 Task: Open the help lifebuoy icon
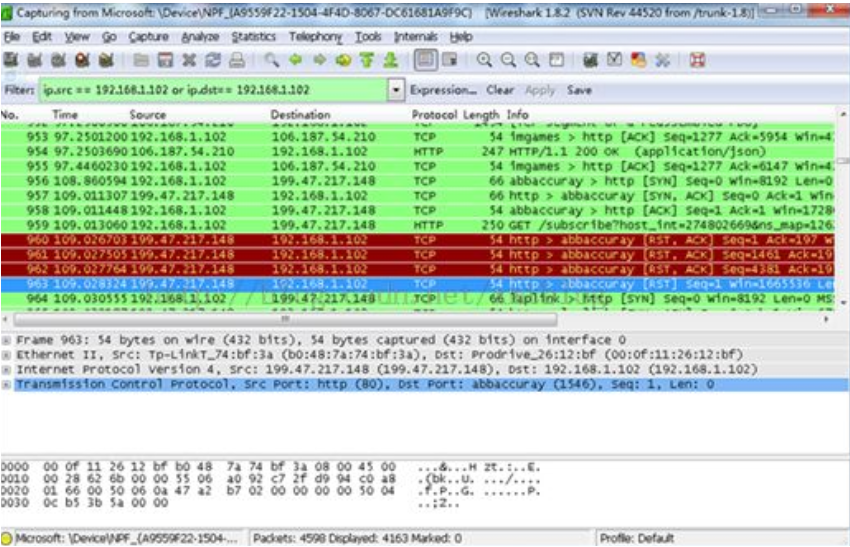pyautogui.click(x=697, y=60)
